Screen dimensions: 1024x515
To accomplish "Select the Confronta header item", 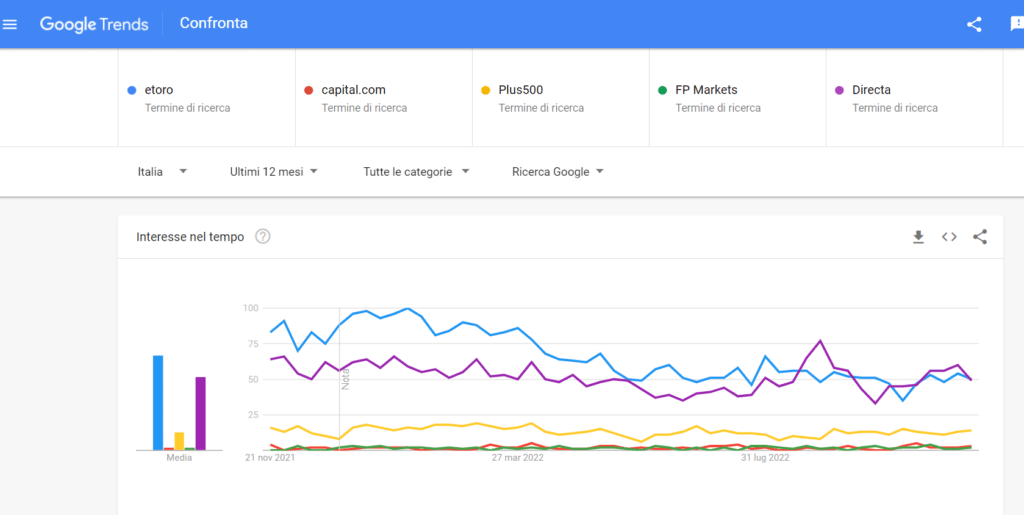I will tap(214, 23).
